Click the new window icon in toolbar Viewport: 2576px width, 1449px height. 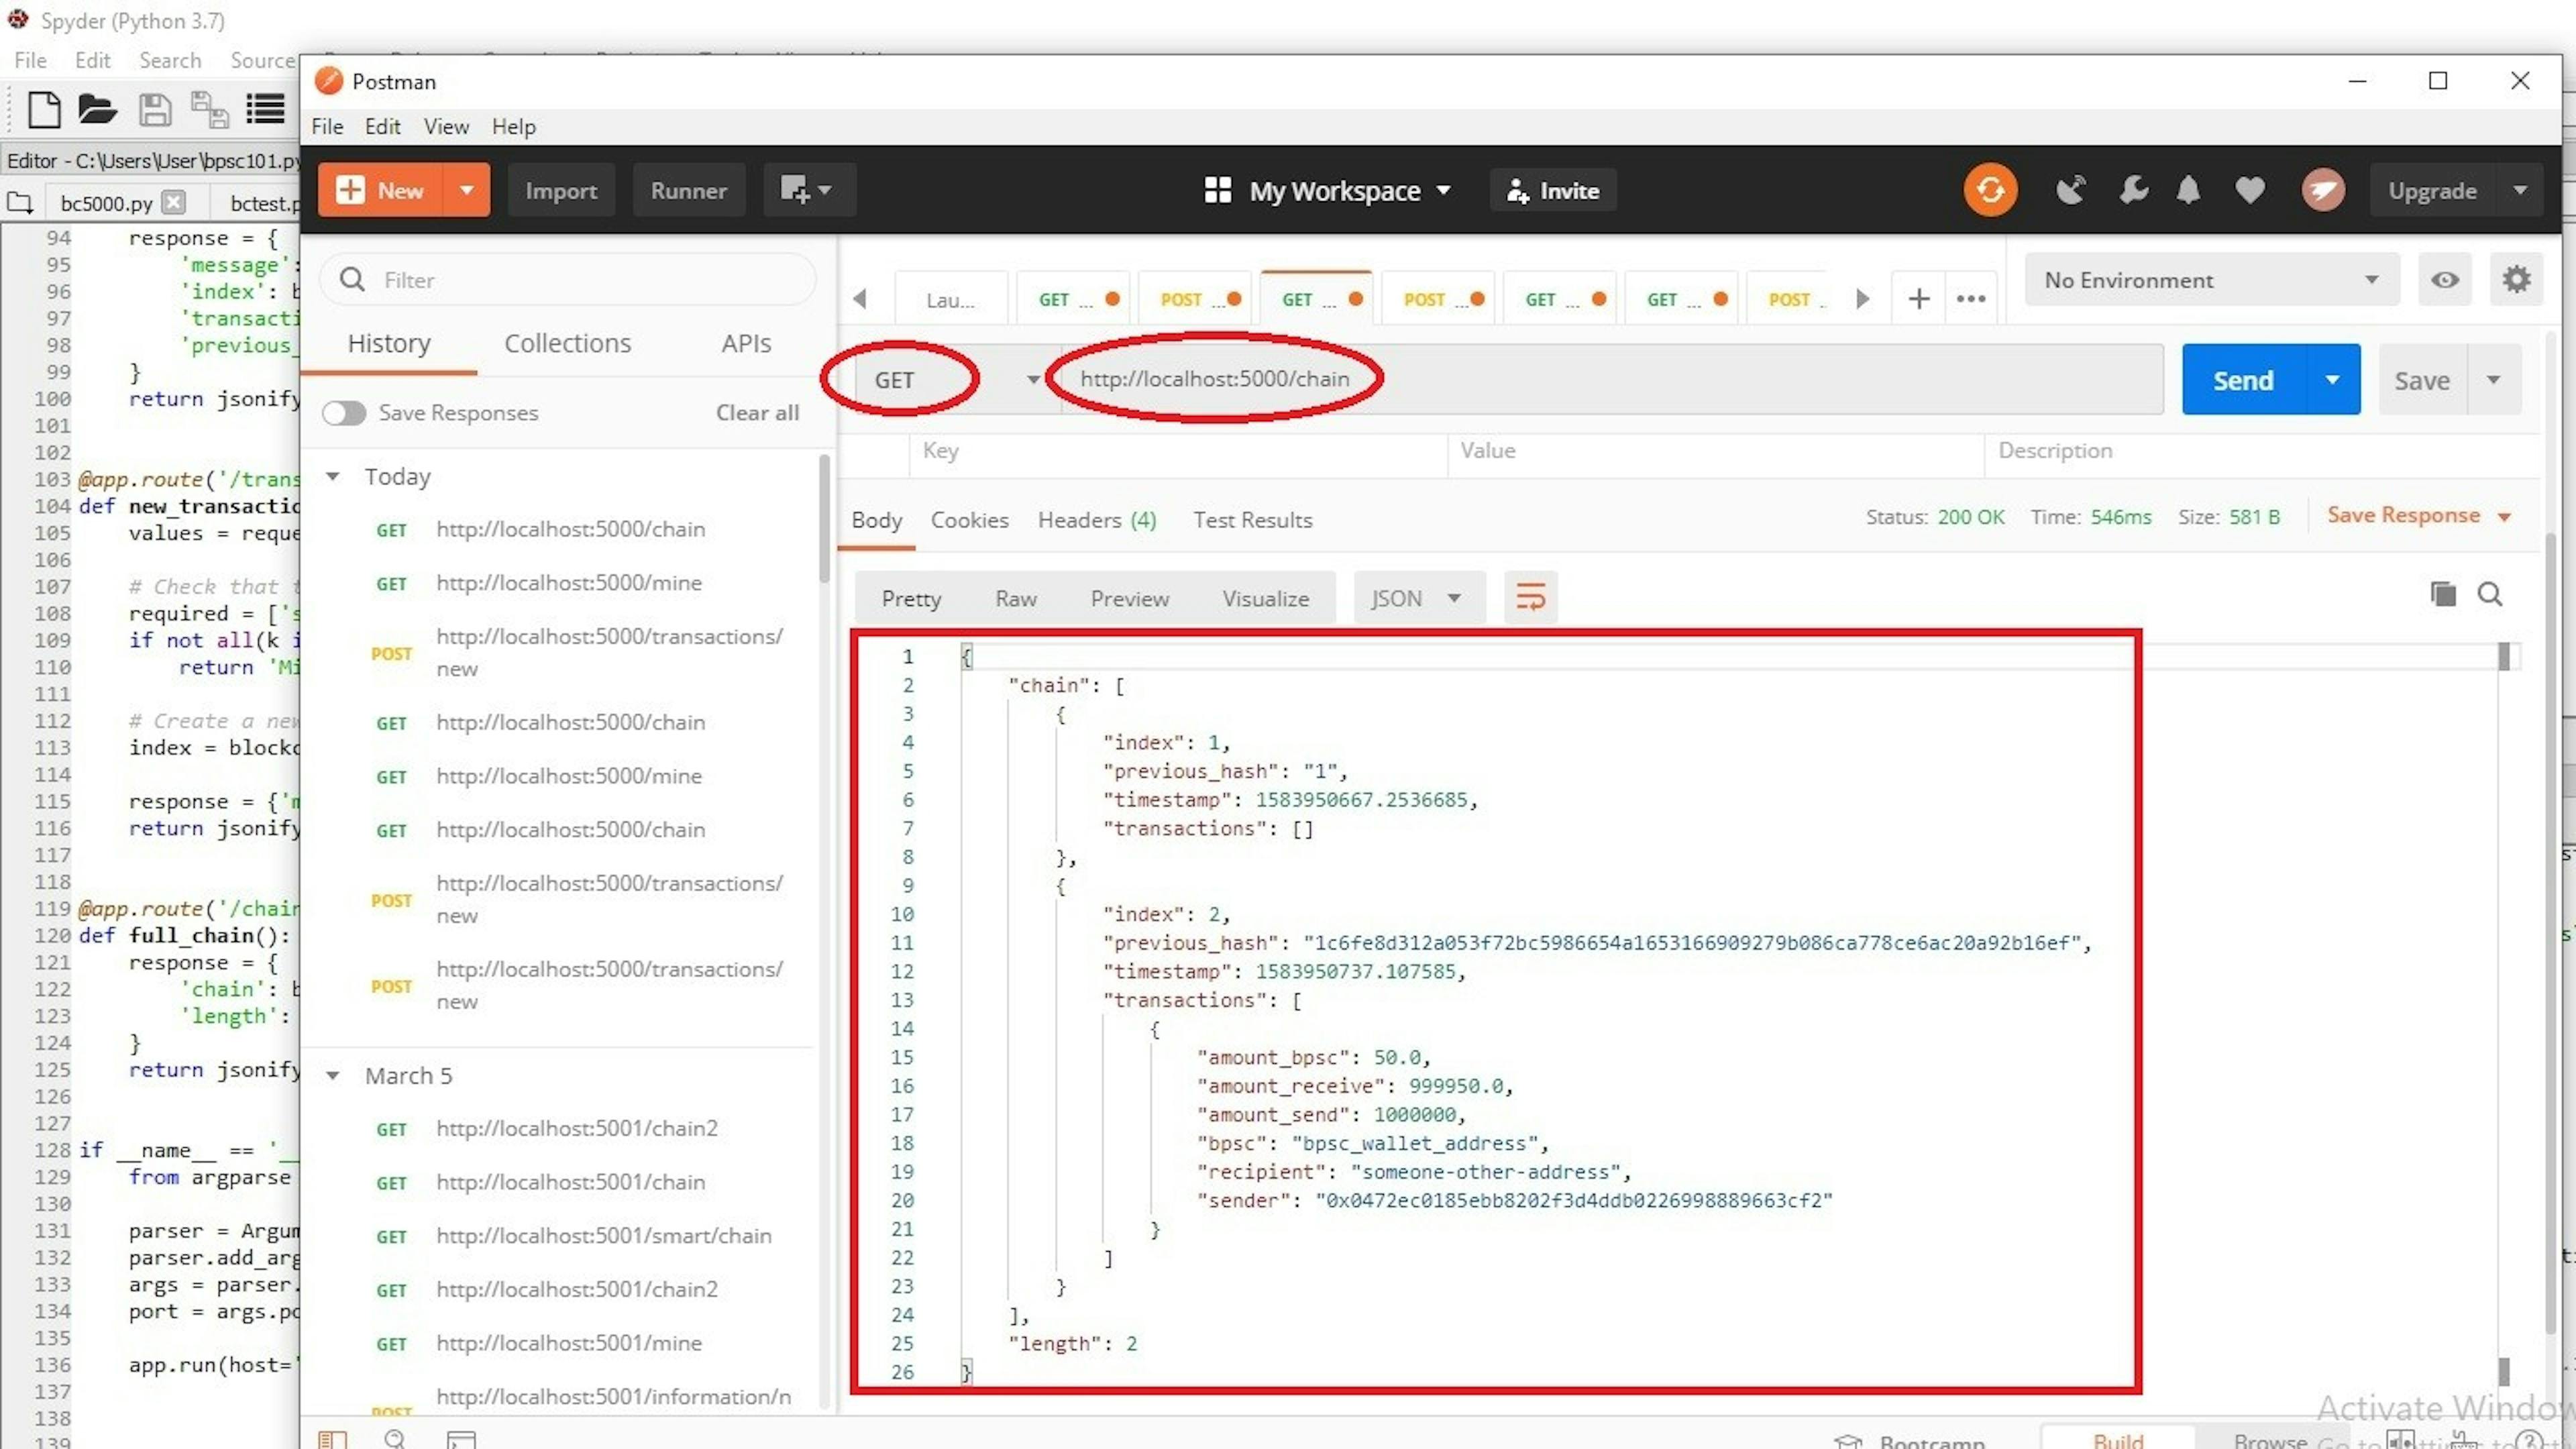(808, 190)
